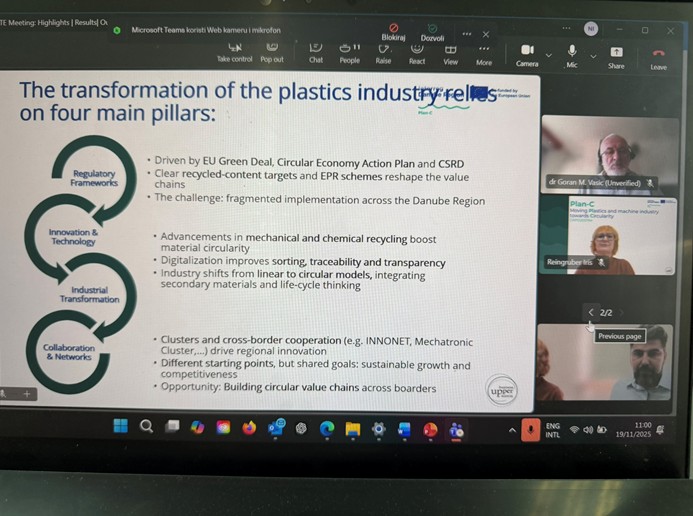
Task: Show the People participants list
Action: [349, 51]
